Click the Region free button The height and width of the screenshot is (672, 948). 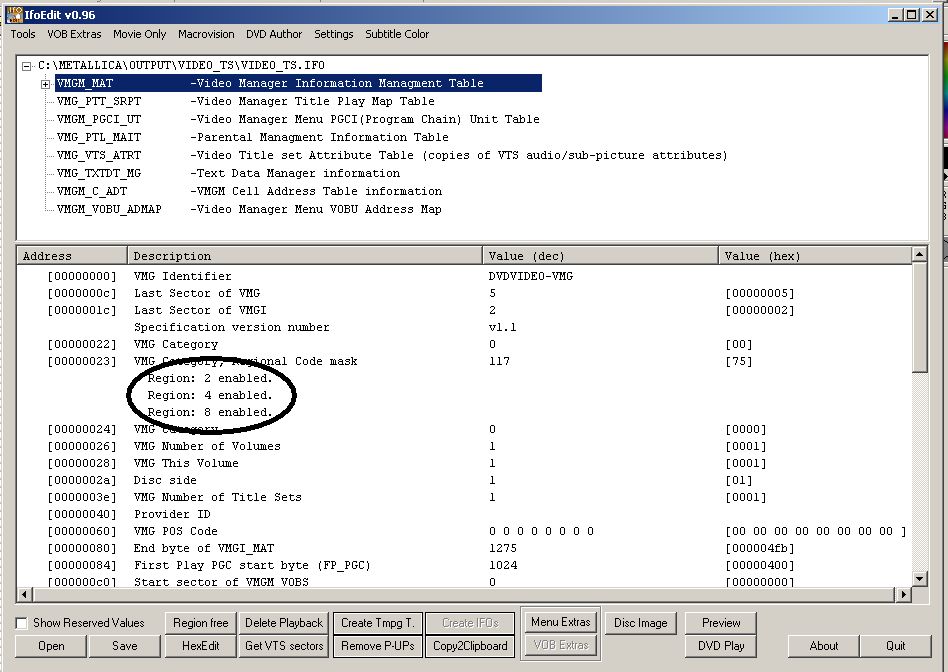click(201, 623)
